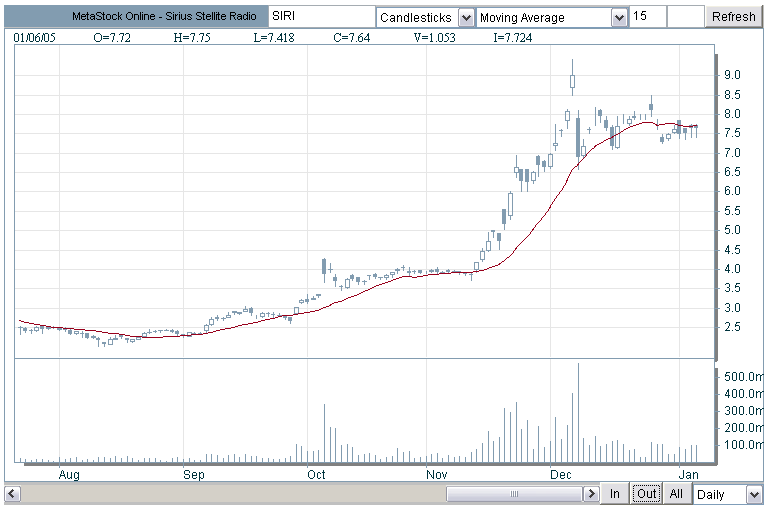Click the 5.0 price axis label
The width and height of the screenshot is (768, 511).
pos(732,230)
